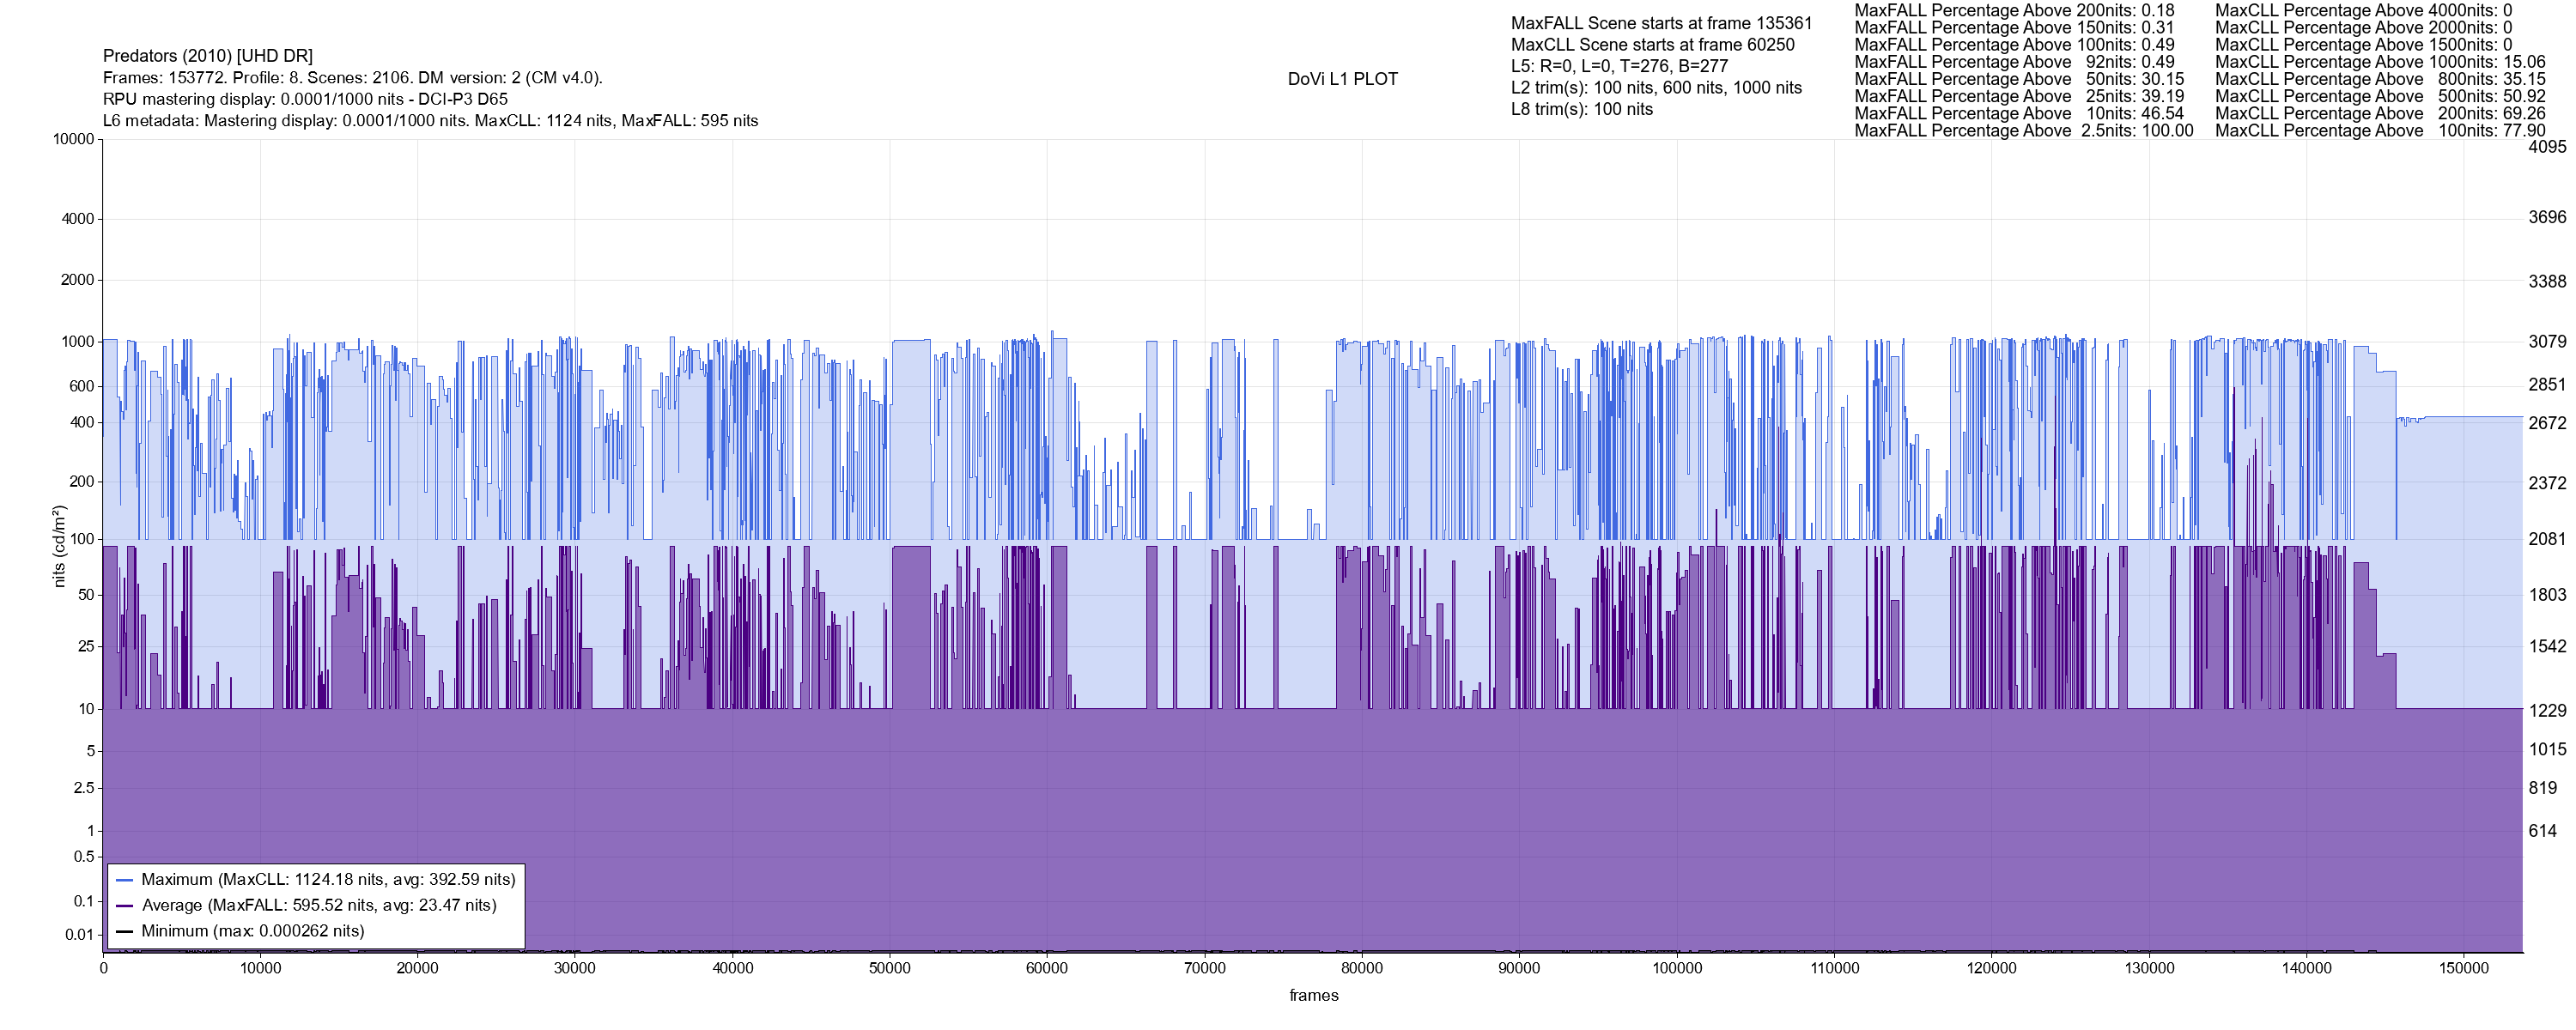This screenshot has width=2576, height=1030.
Task: Click the 'L2 trim(s)' info line
Action: click(x=1656, y=88)
